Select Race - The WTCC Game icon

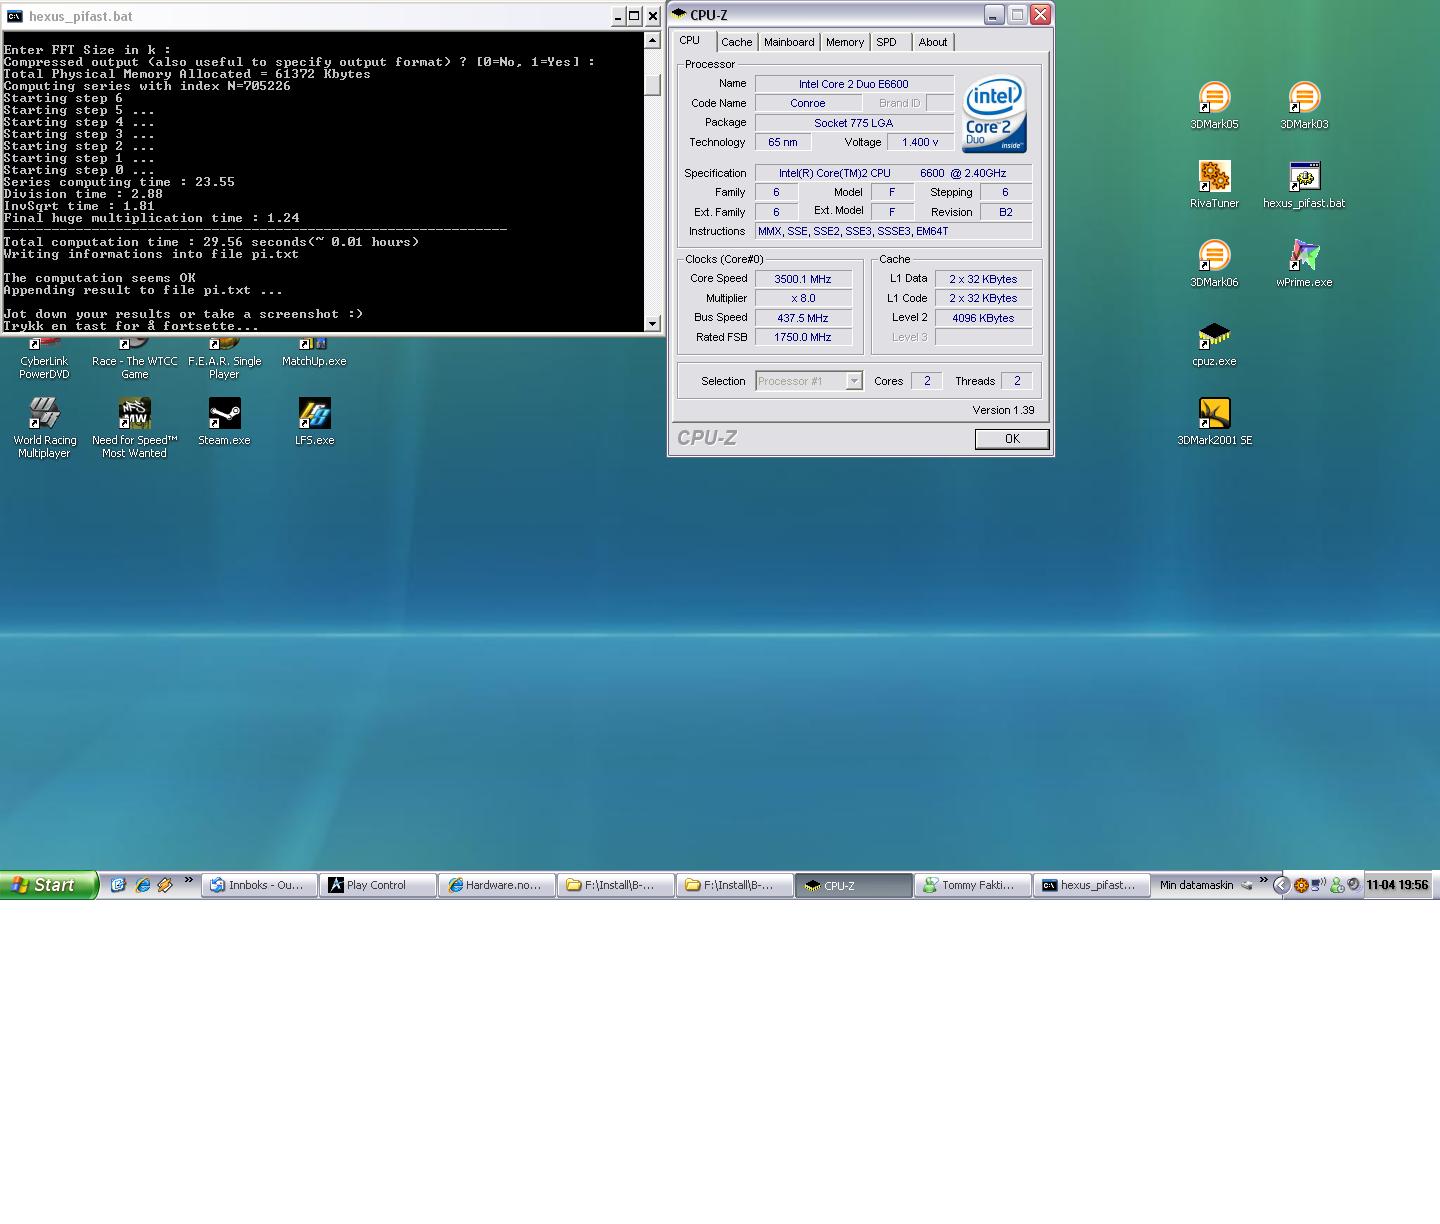click(x=134, y=360)
